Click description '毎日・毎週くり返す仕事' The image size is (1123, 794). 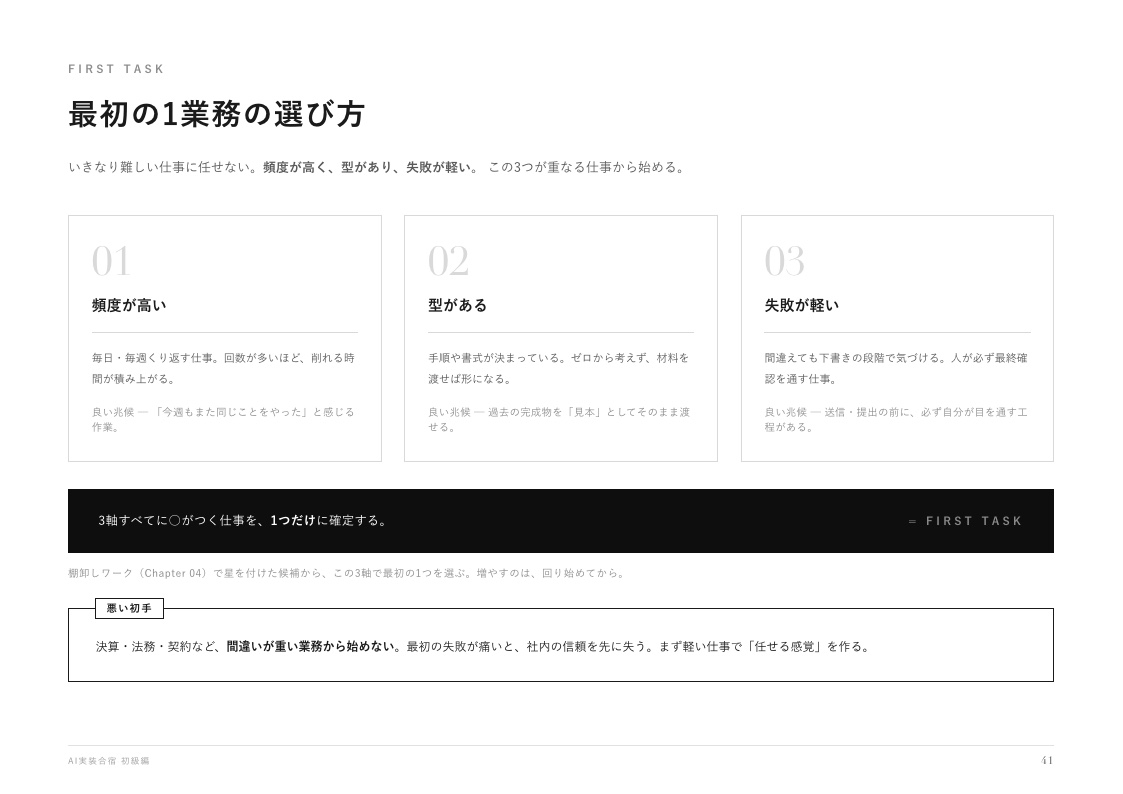(x=223, y=368)
